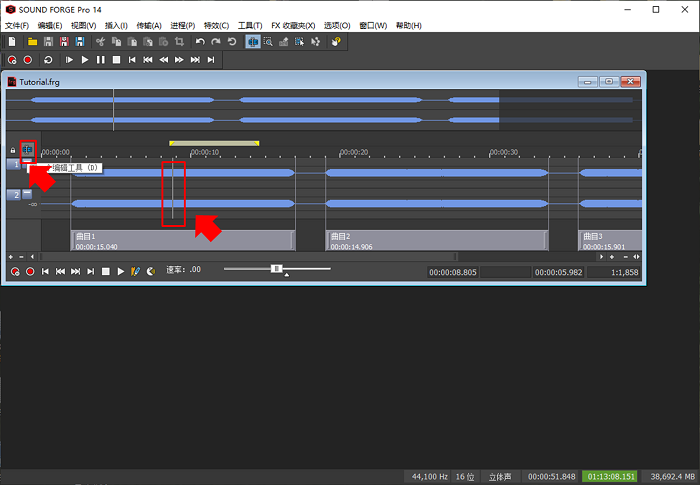The width and height of the screenshot is (700, 485).
Task: Select the magnify tool in toolbar
Action: [x=269, y=42]
